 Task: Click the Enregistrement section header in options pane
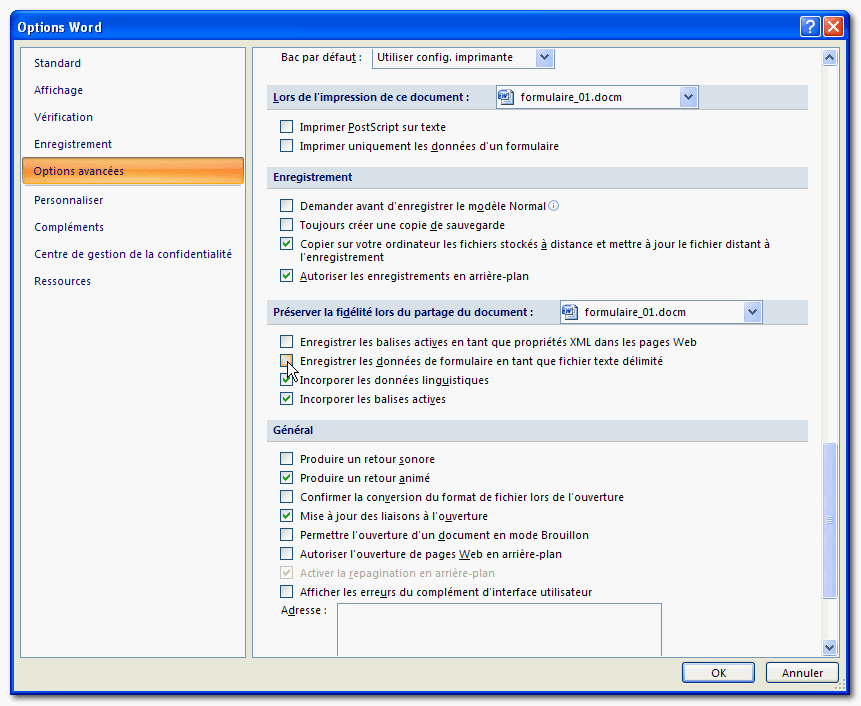(537, 177)
